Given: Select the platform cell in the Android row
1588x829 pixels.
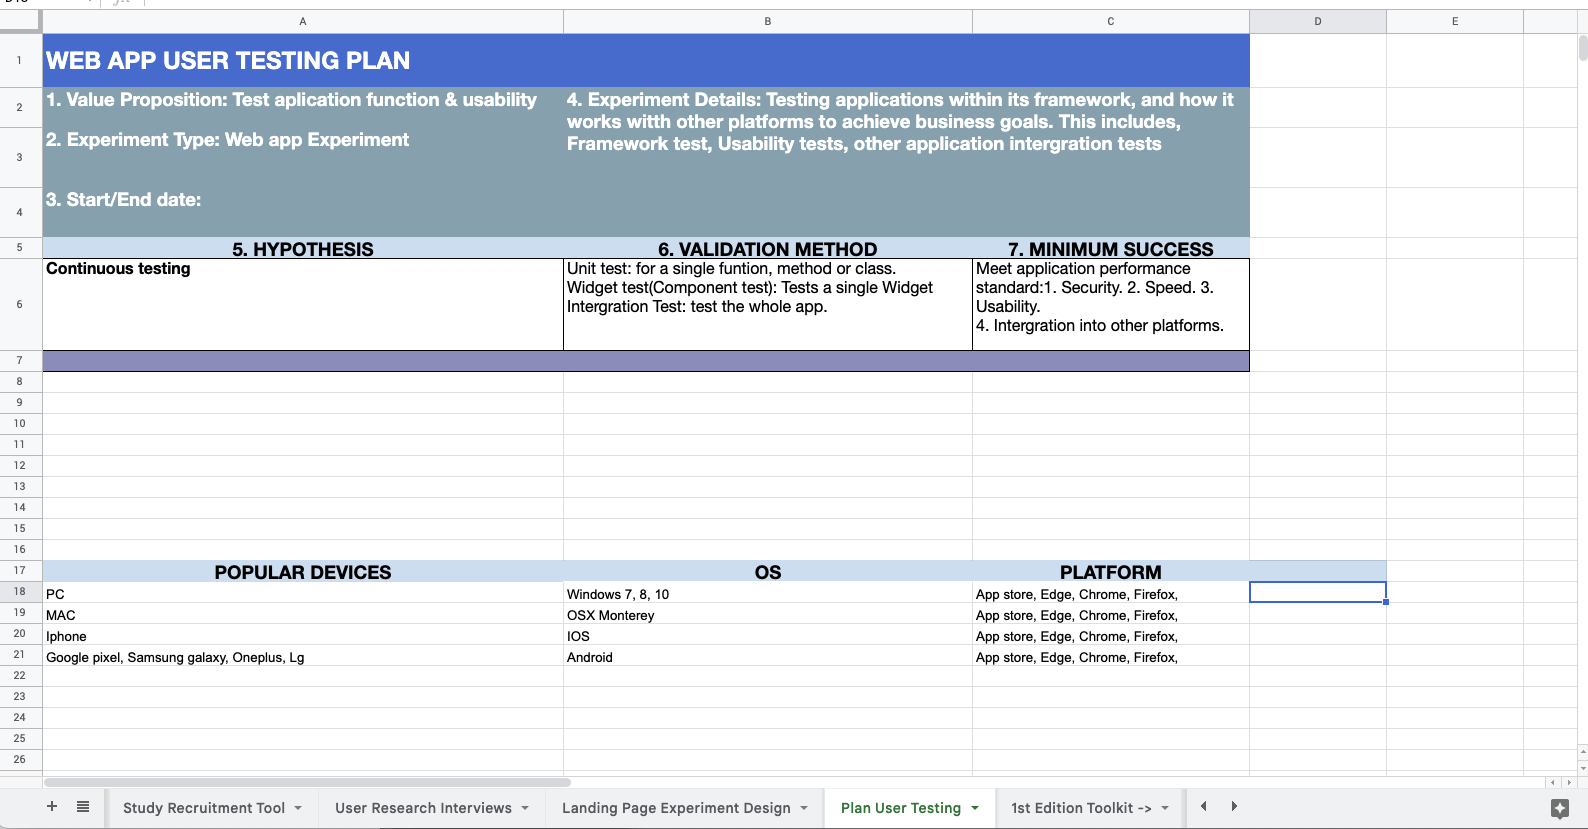Looking at the screenshot, I should click(1111, 656).
